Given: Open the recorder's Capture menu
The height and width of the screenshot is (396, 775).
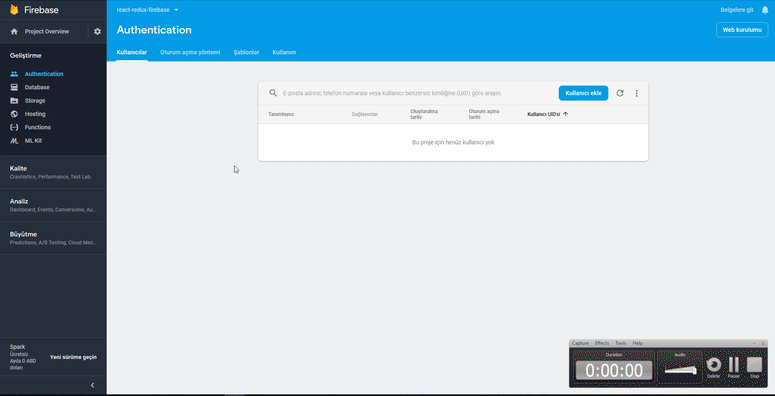Looking at the screenshot, I should pos(580,343).
